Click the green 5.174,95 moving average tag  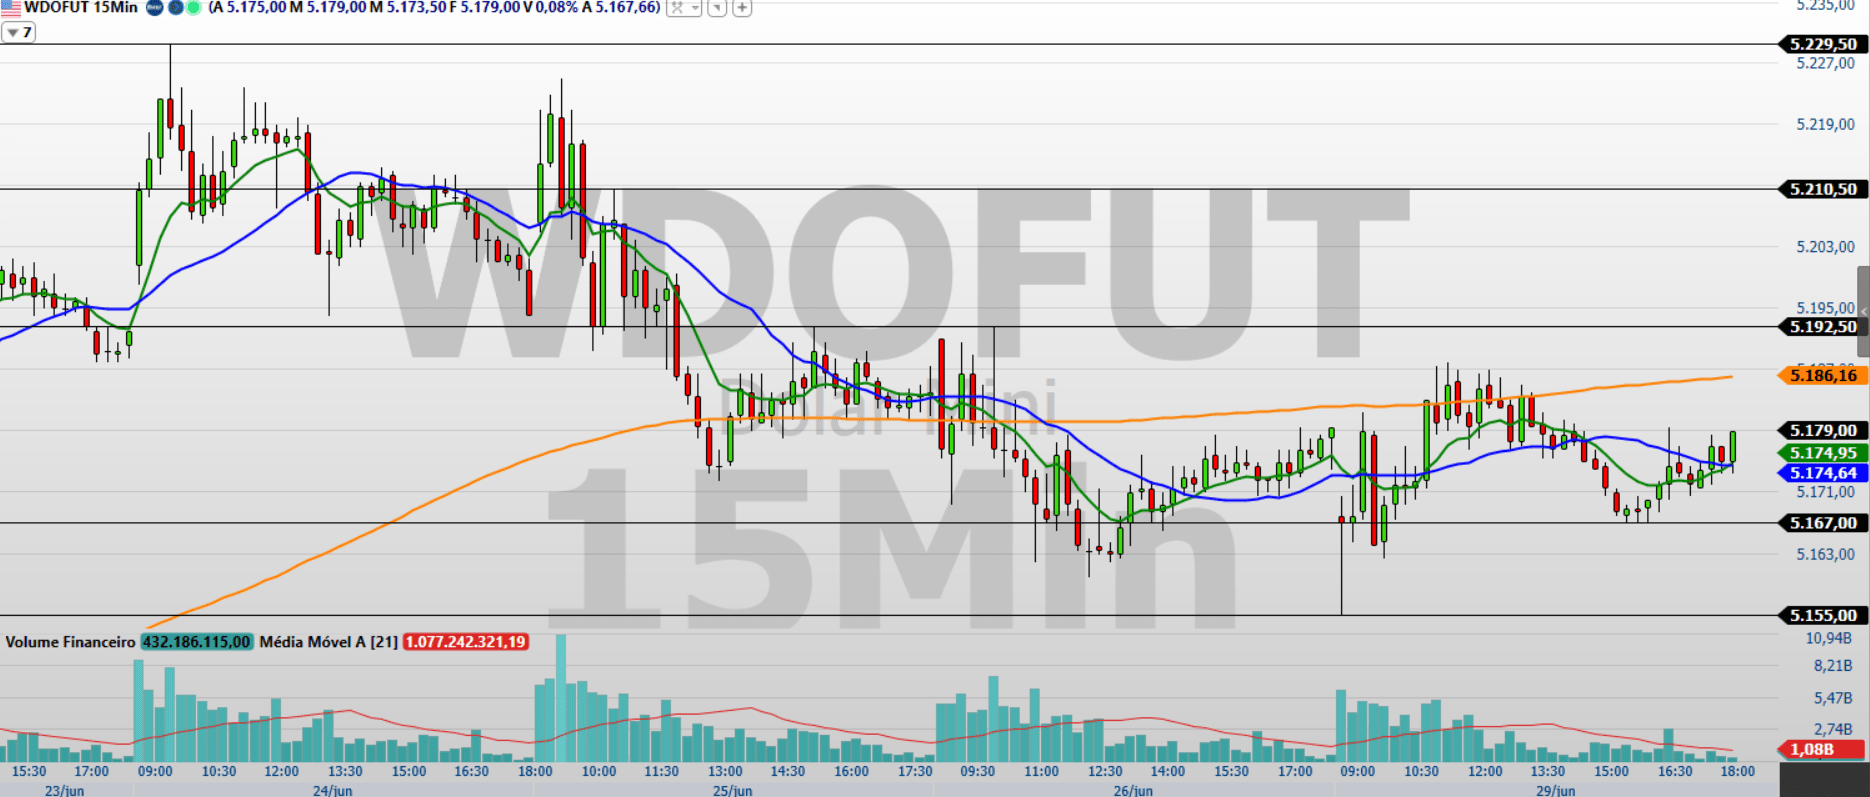tap(1823, 453)
